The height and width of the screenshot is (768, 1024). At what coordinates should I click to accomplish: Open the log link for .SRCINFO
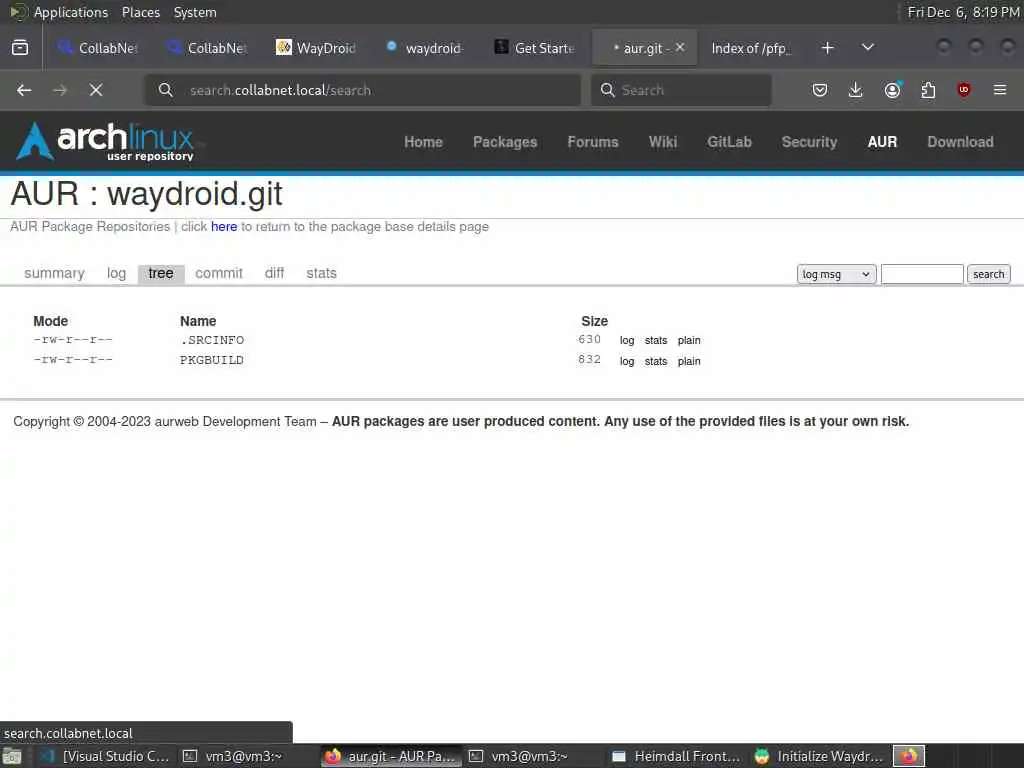tap(627, 340)
